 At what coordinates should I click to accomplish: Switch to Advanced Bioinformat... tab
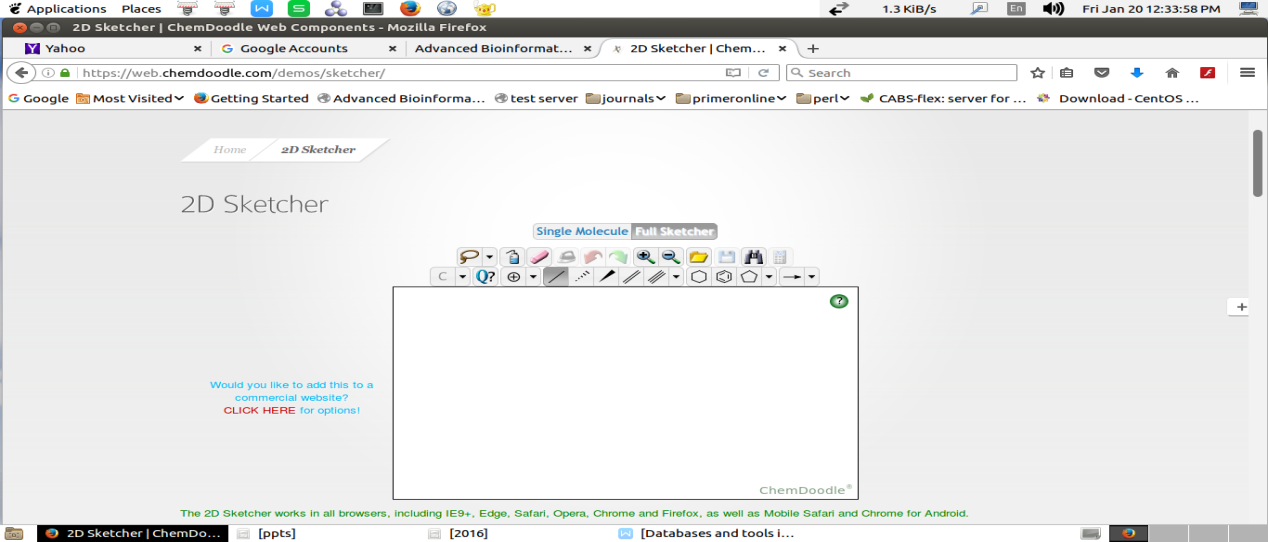pos(502,48)
